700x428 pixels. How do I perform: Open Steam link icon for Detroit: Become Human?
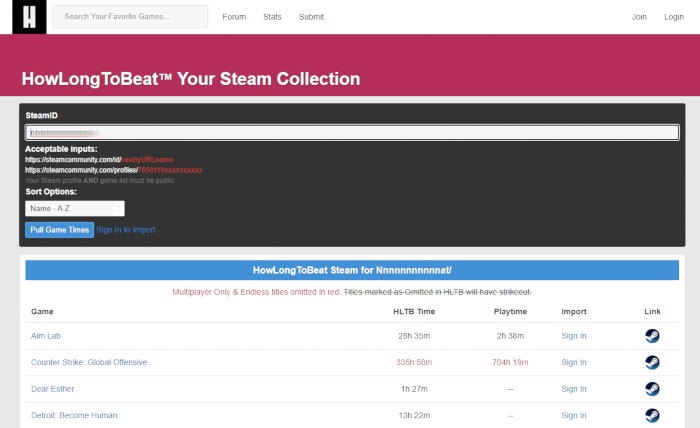(652, 415)
